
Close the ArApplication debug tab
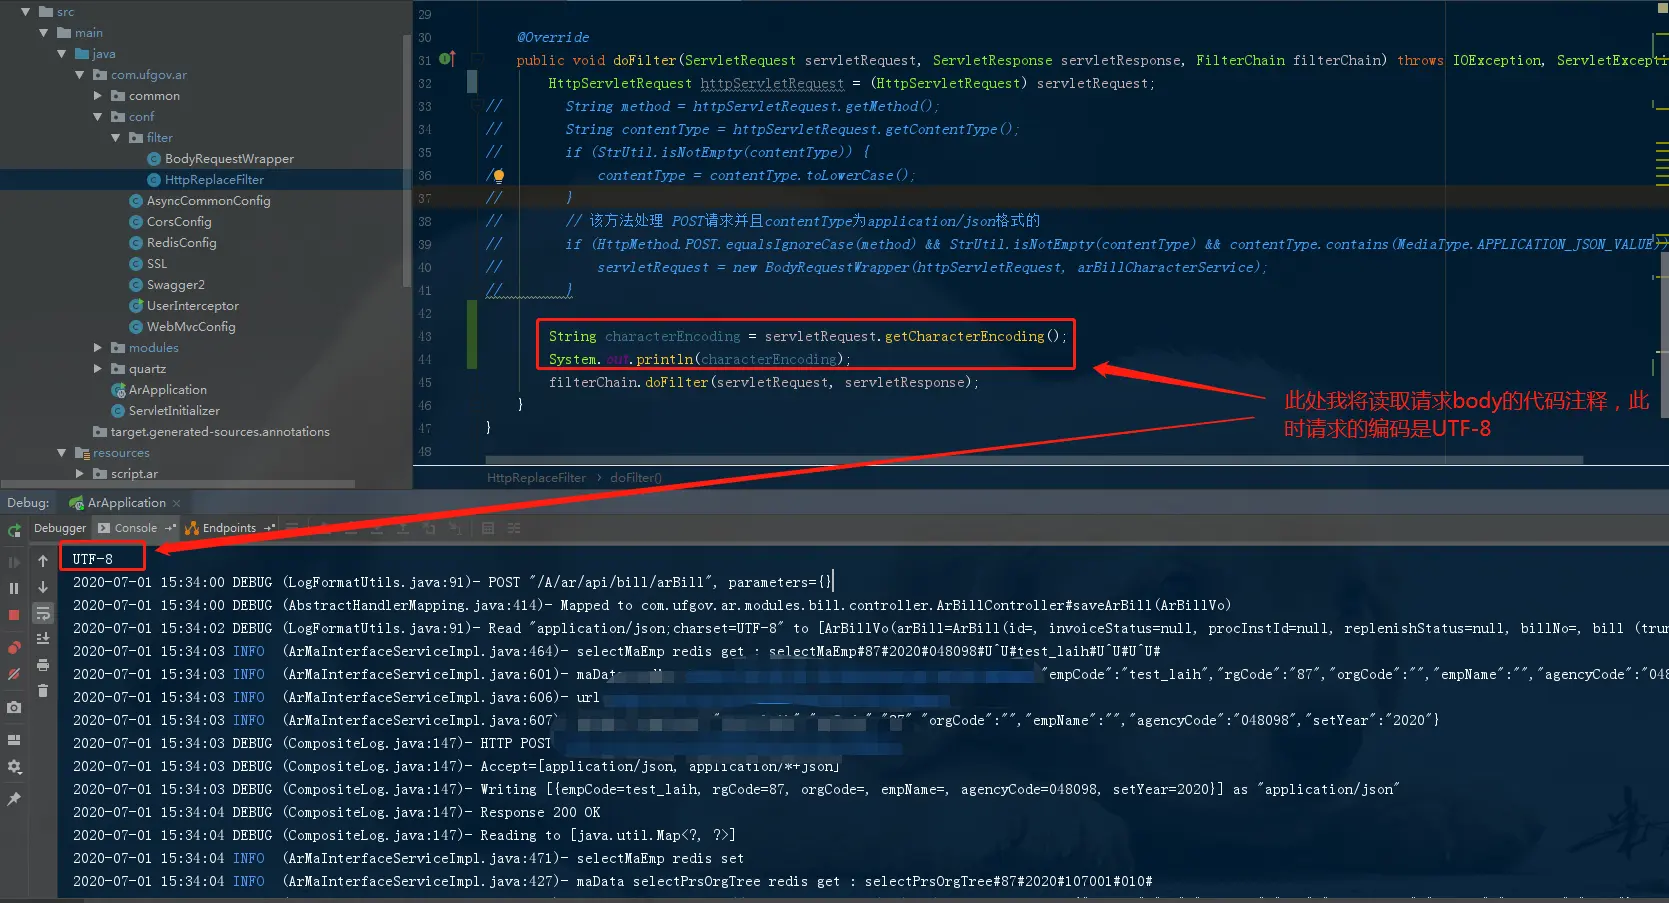[177, 503]
